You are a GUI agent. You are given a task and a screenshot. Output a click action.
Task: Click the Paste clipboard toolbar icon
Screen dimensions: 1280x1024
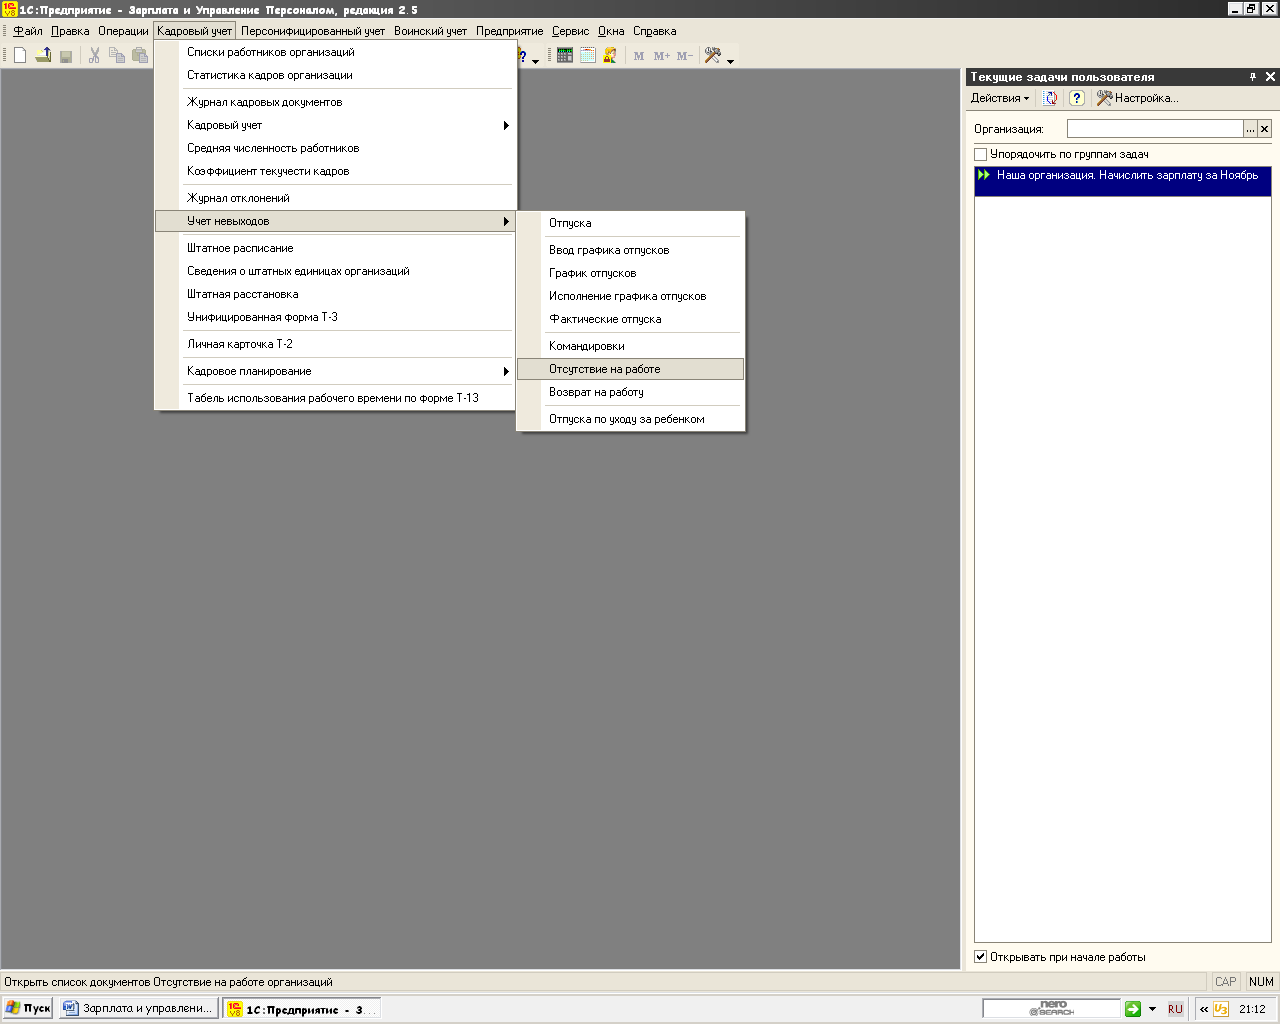pos(140,56)
